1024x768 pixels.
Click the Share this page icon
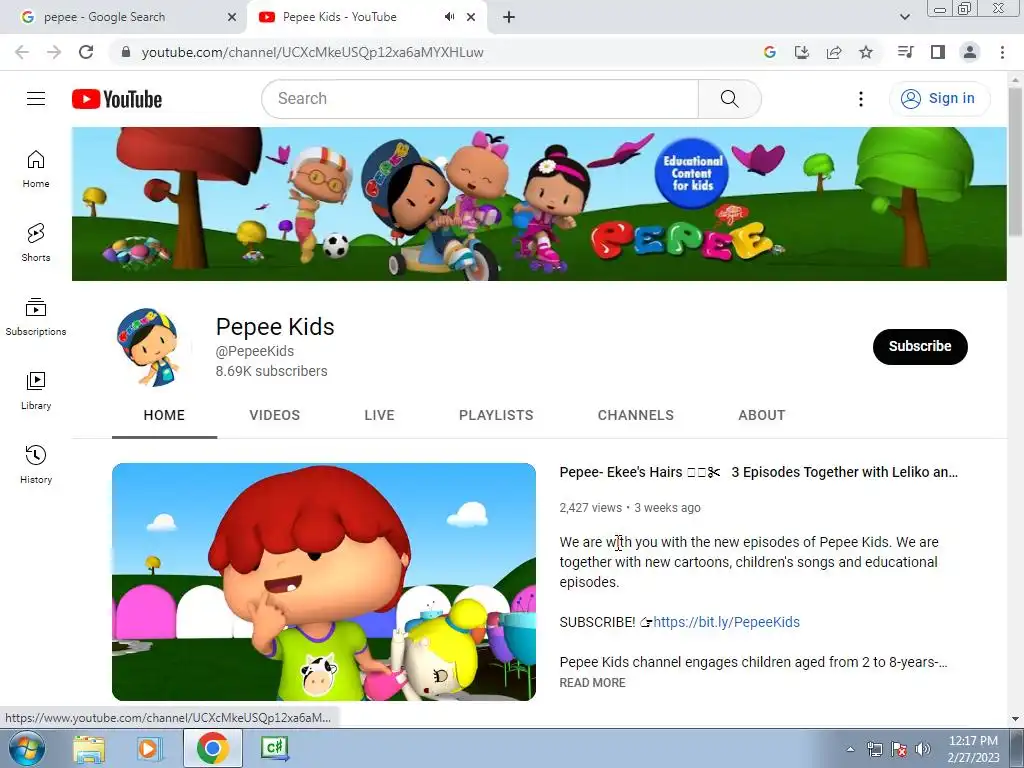pyautogui.click(x=834, y=52)
